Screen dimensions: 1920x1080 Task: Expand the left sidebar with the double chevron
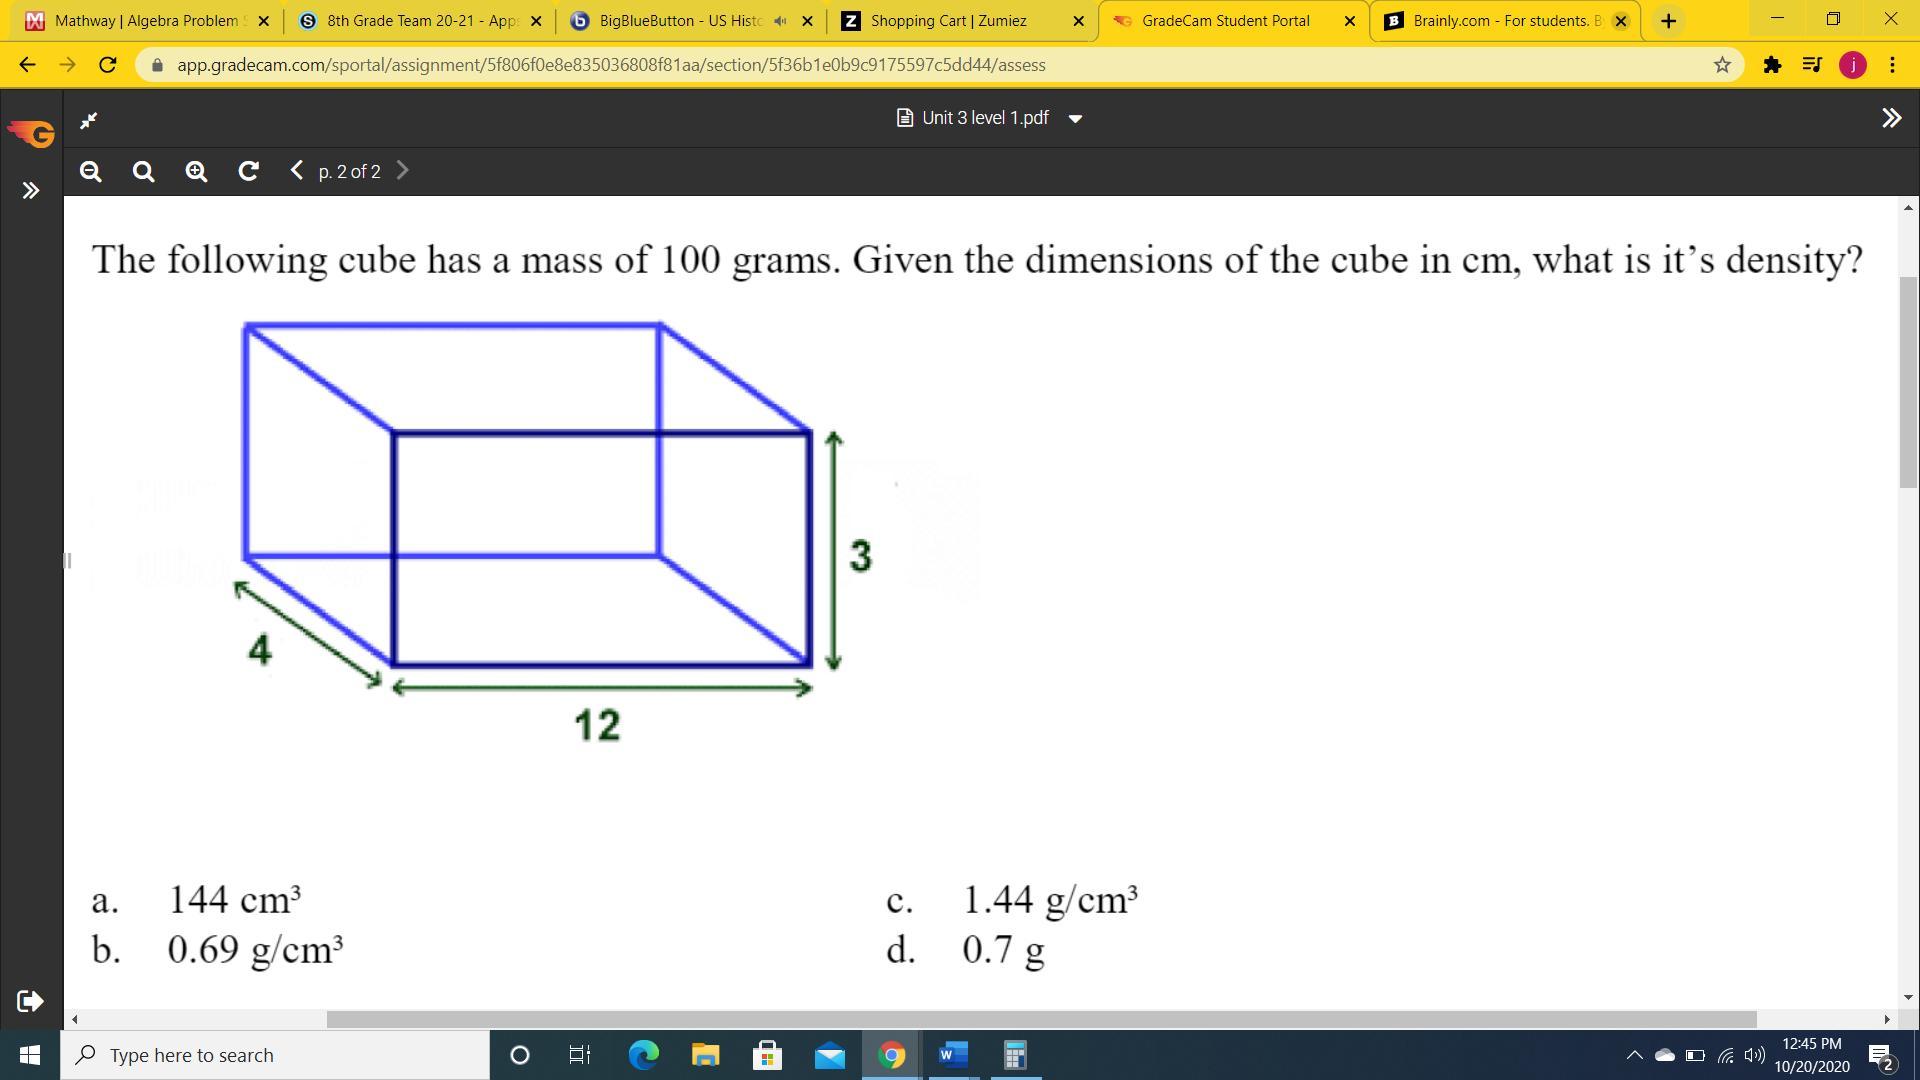31,190
